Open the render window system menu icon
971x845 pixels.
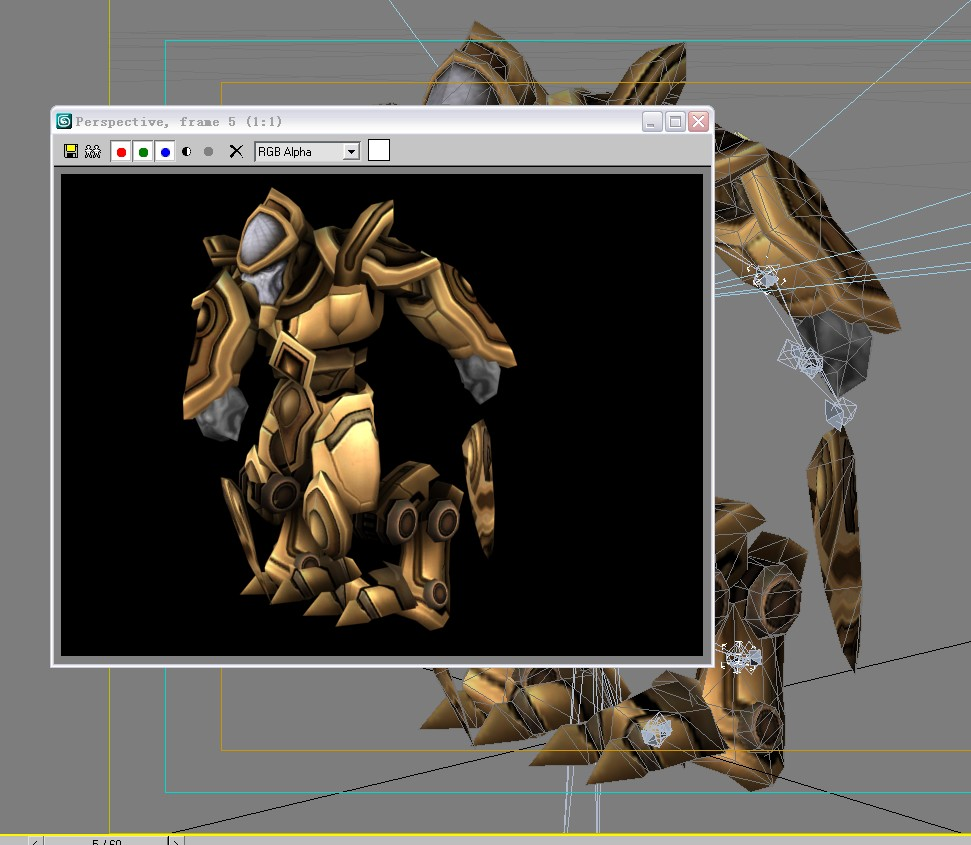coord(65,121)
